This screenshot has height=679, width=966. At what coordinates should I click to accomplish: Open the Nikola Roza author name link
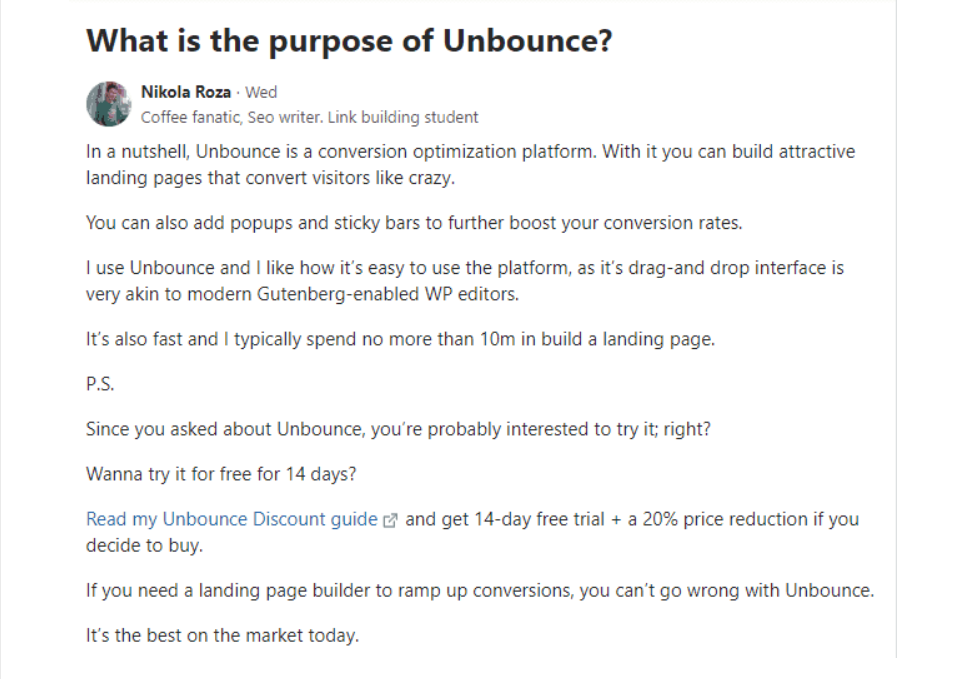[186, 92]
